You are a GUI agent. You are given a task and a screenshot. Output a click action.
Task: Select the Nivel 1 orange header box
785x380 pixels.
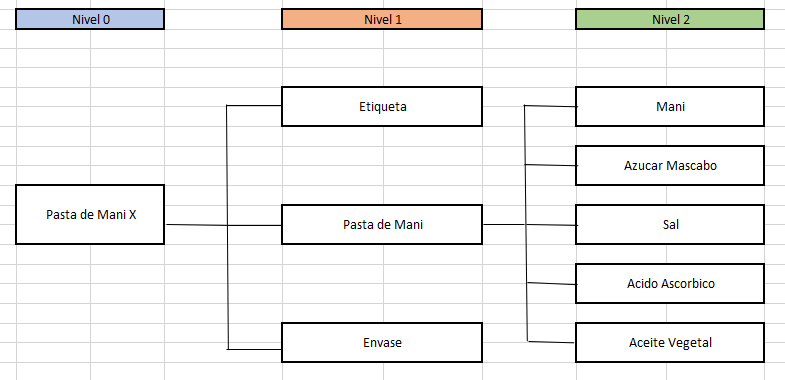click(x=382, y=19)
